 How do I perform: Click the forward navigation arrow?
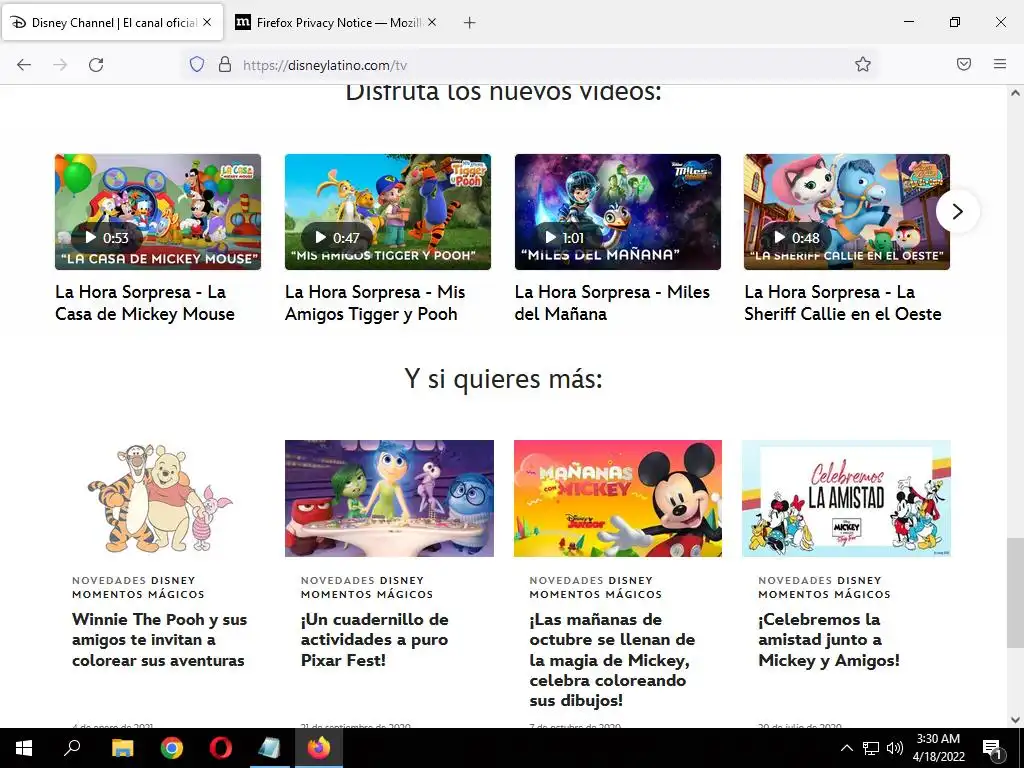(60, 65)
